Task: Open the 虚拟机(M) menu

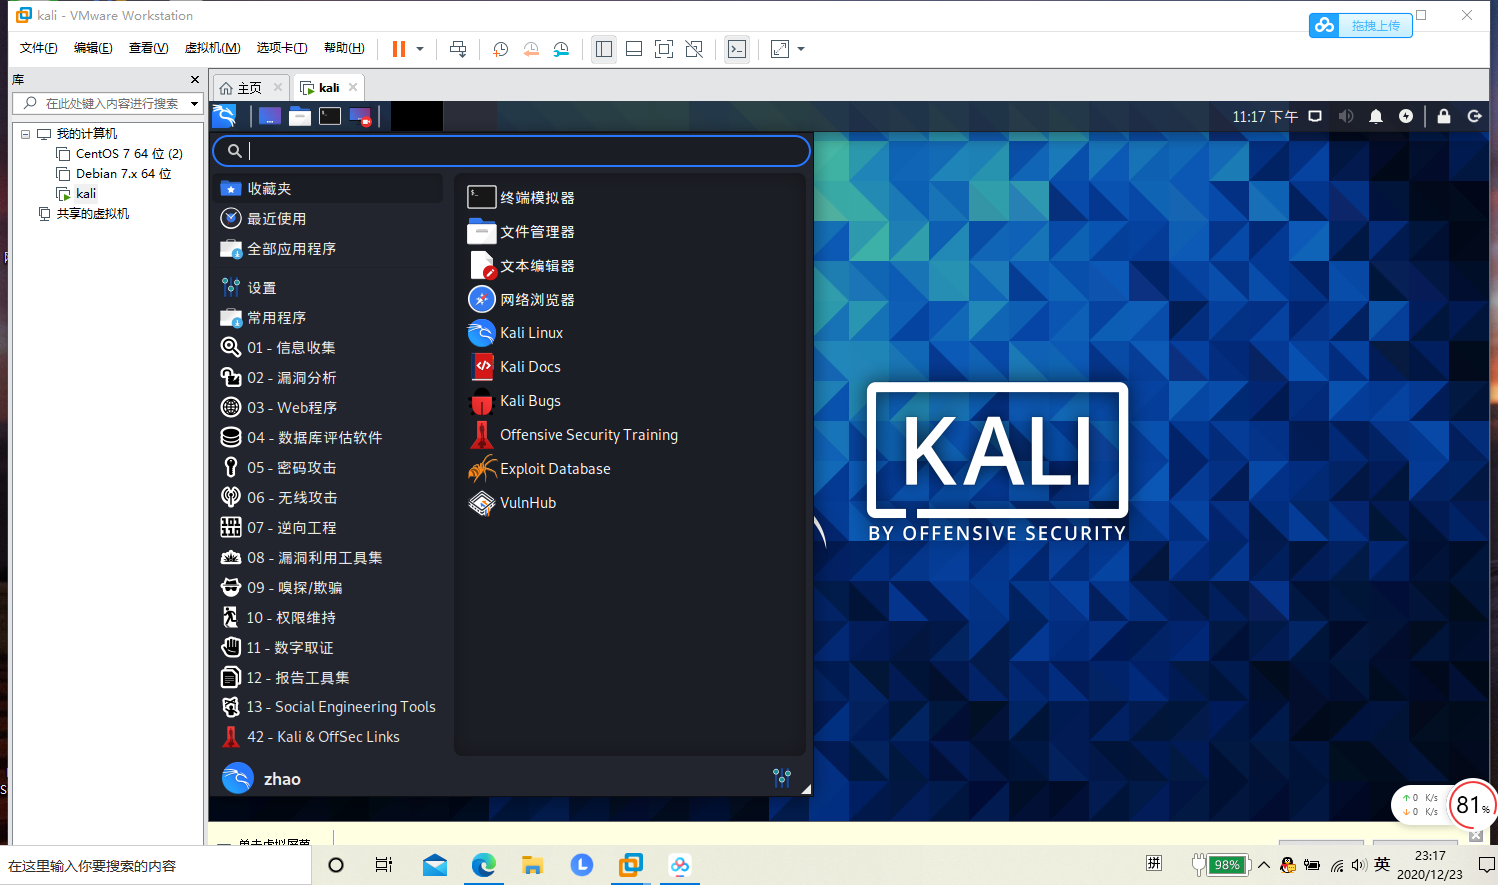Action: coord(212,48)
